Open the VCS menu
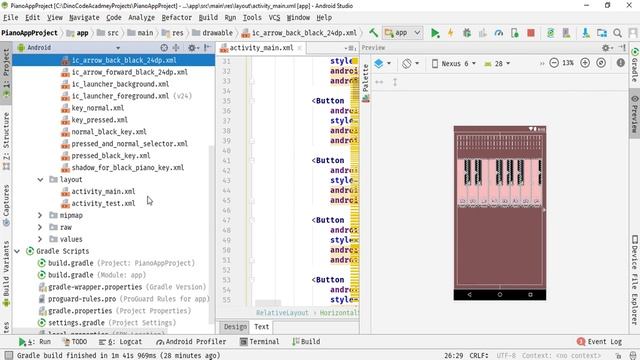640x360 pixels. point(274,18)
